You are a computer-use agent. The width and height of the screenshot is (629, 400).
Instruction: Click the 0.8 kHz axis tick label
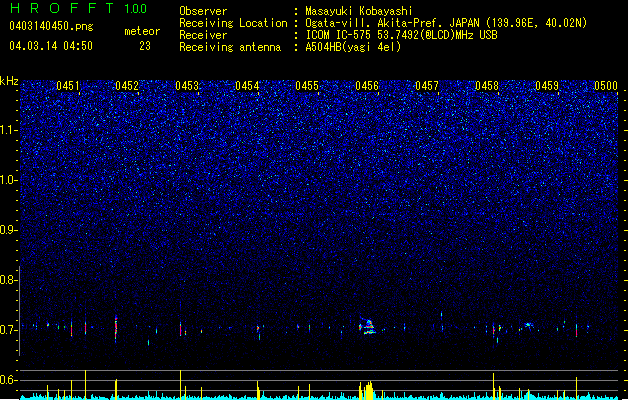coord(8,280)
